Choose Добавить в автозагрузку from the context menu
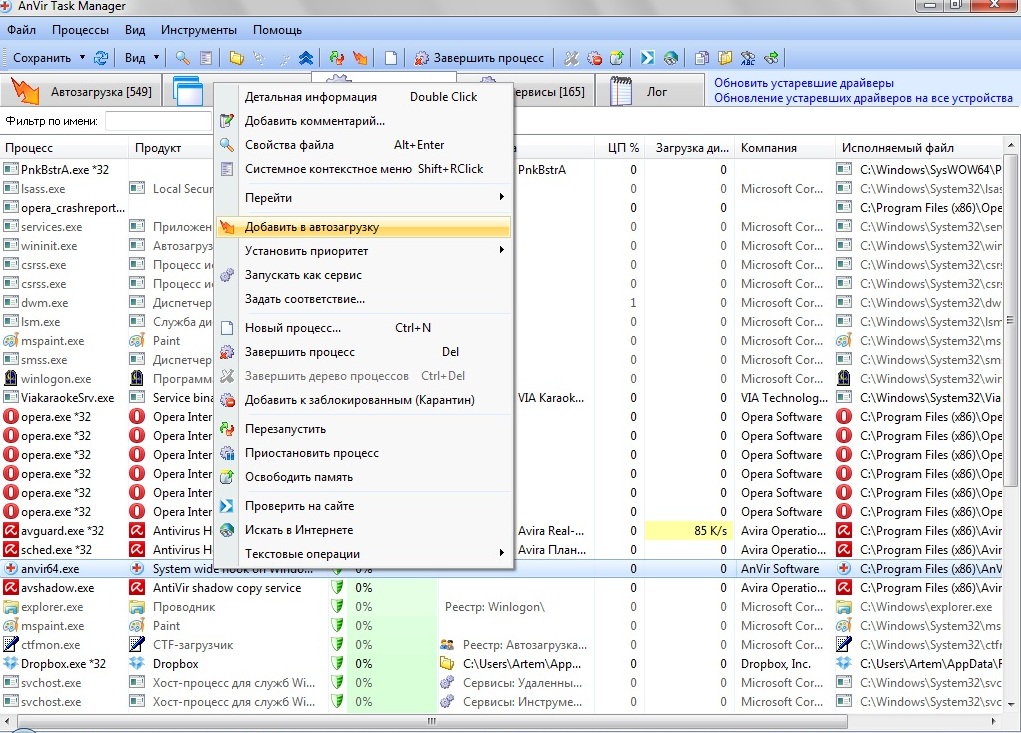 pyautogui.click(x=363, y=227)
